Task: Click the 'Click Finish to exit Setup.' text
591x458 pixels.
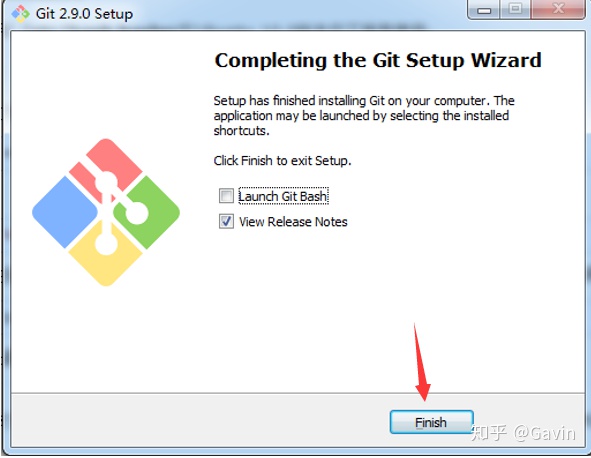Action: pyautogui.click(x=282, y=161)
